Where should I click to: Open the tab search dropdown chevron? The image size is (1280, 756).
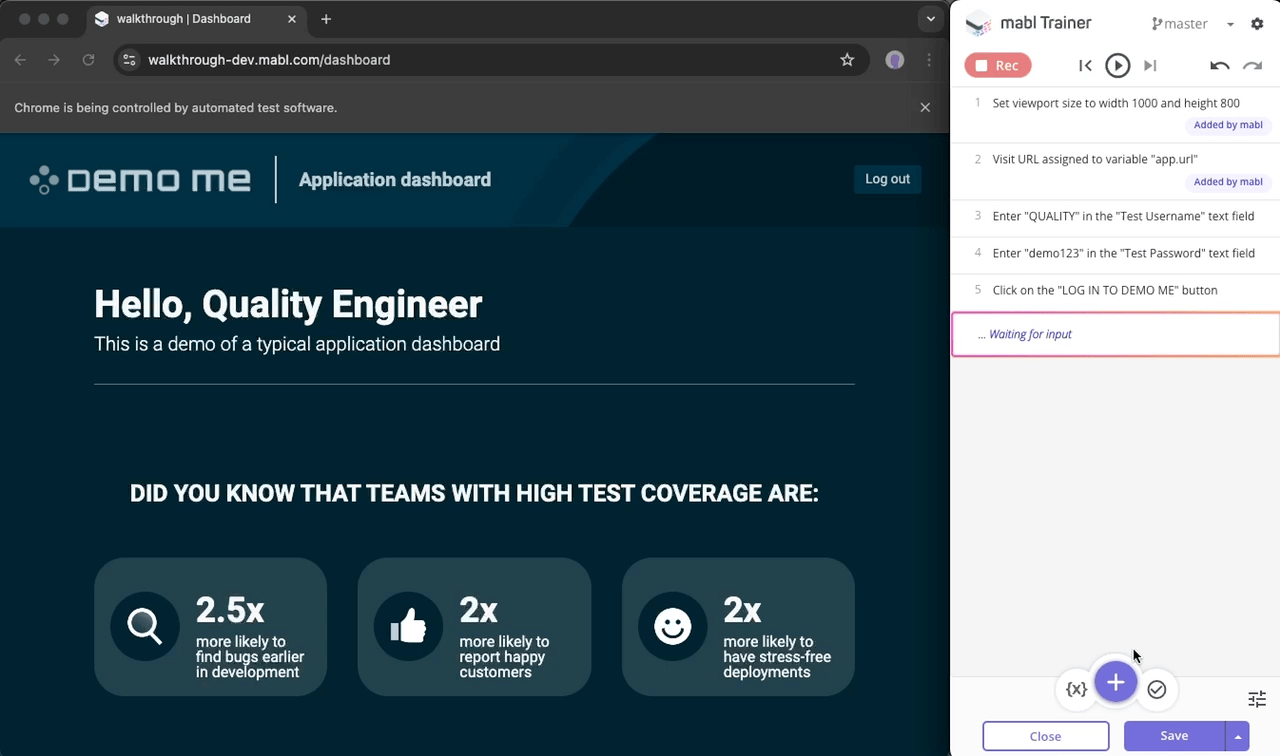click(x=931, y=19)
